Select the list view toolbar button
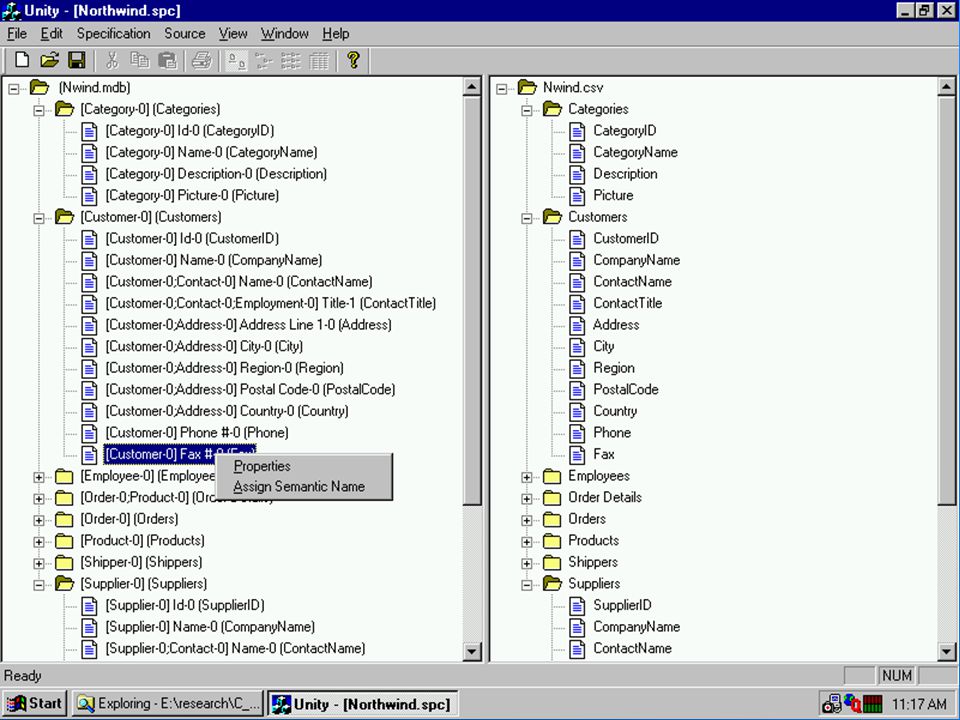Viewport: 960px width, 720px height. point(291,60)
